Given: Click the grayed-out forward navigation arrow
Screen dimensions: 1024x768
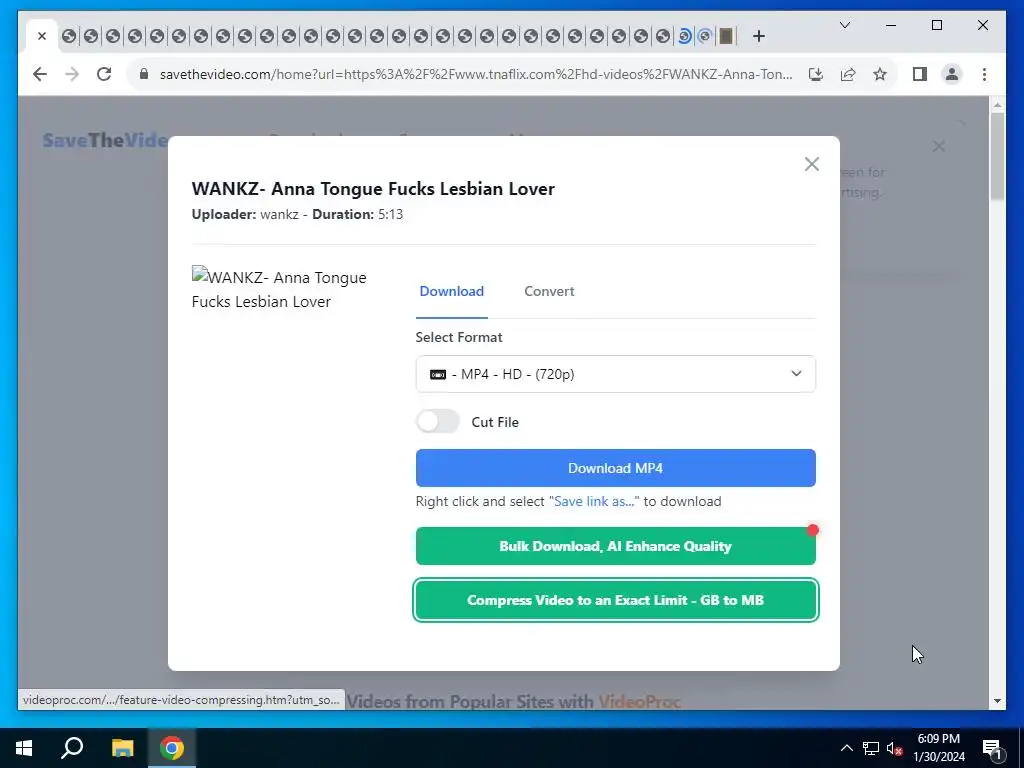Looking at the screenshot, I should (x=72, y=74).
